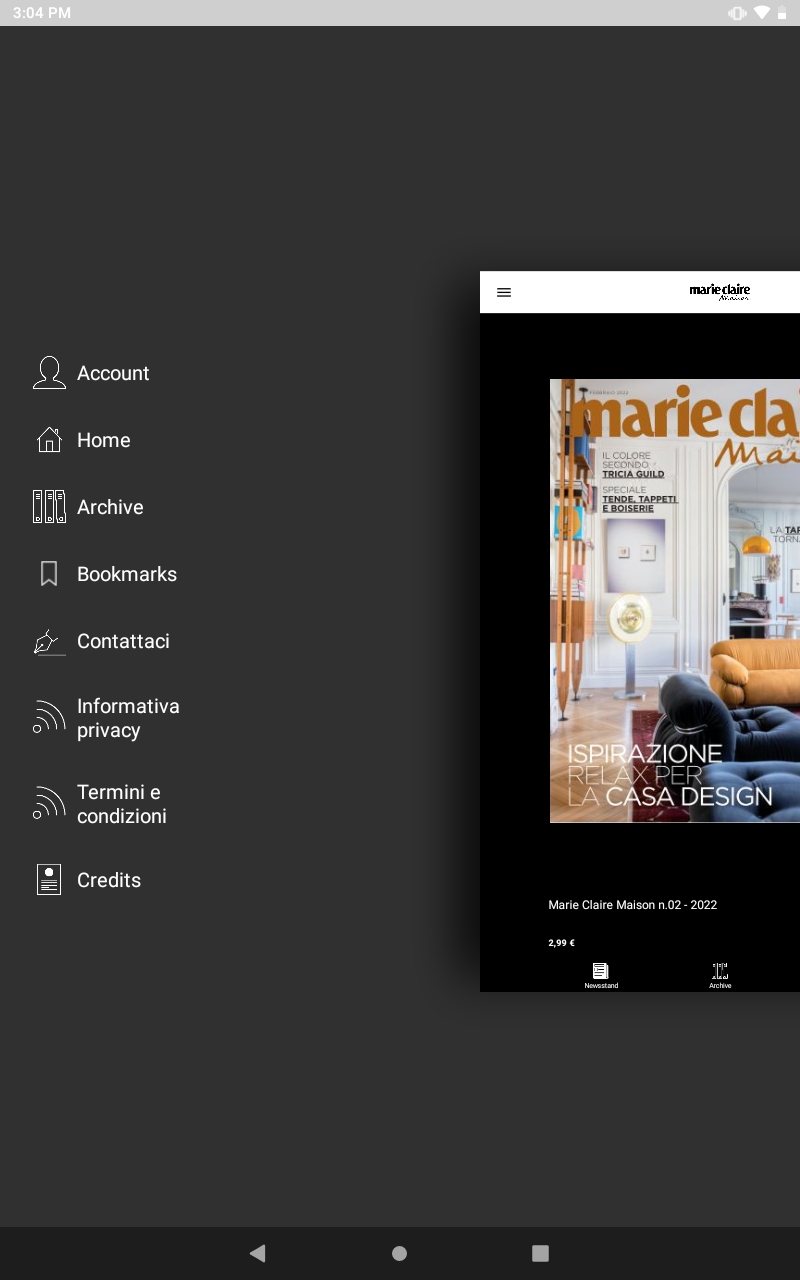Select Archive in side menu
This screenshot has width=800, height=1280.
coord(110,507)
